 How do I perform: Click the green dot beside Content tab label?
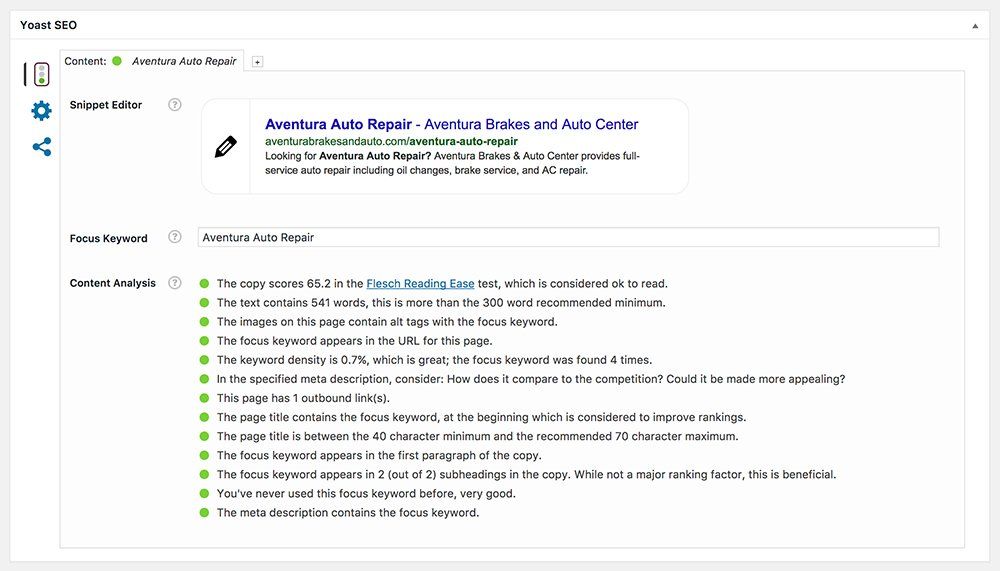point(117,61)
